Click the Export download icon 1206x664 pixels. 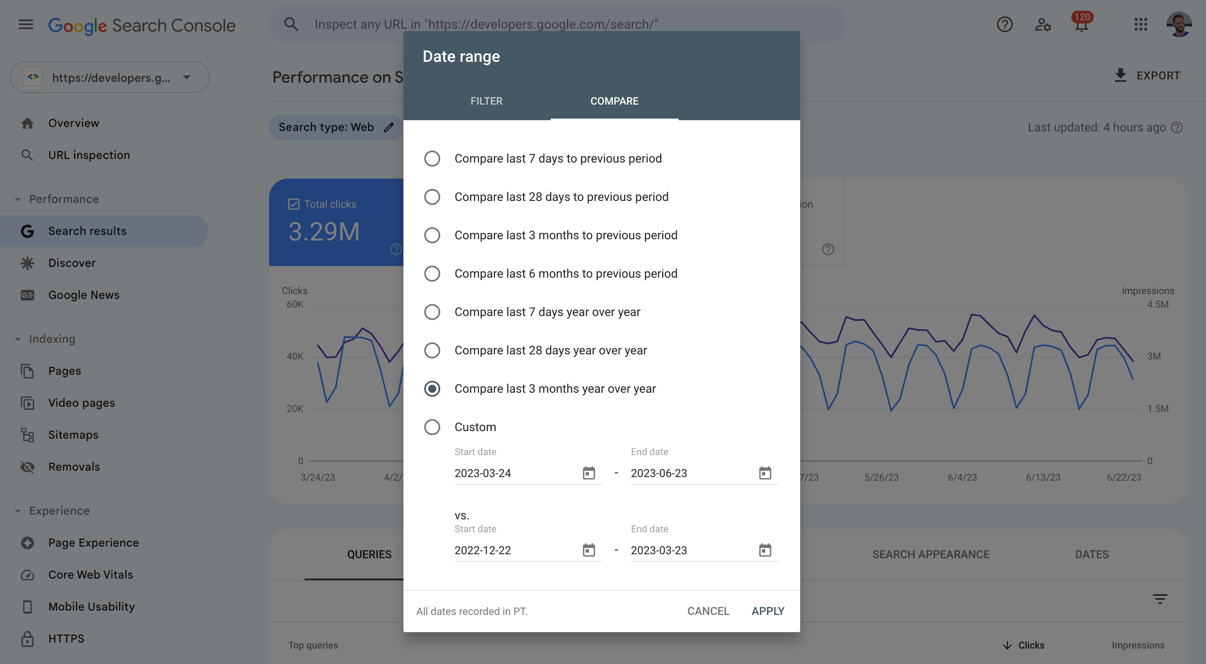click(1120, 75)
